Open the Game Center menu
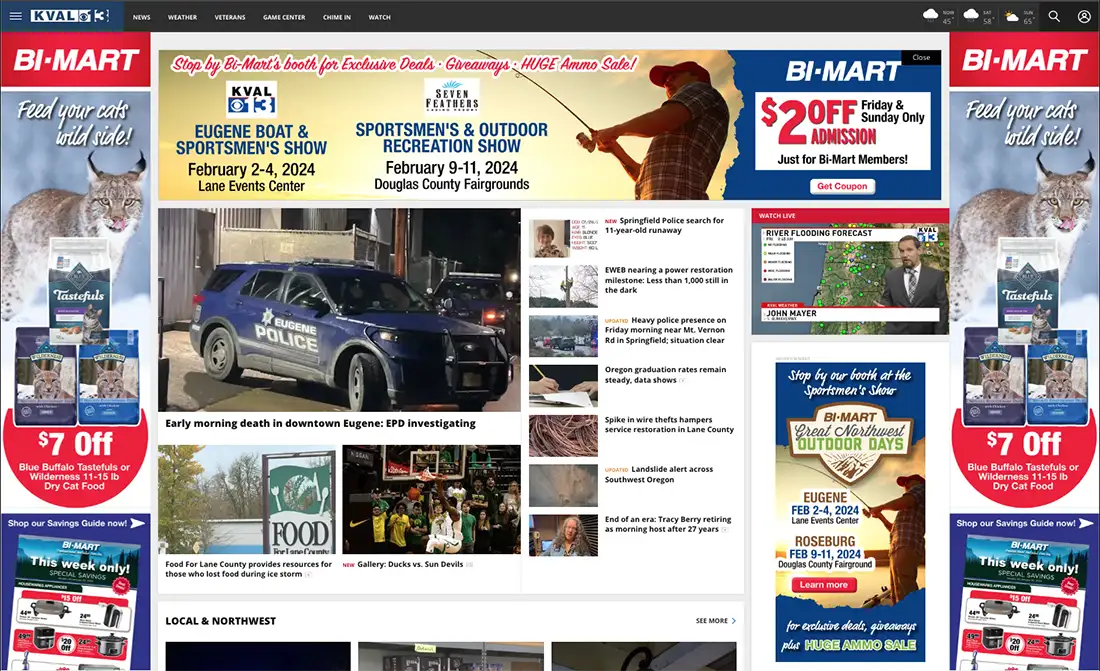The height and width of the screenshot is (671, 1100). [x=284, y=17]
